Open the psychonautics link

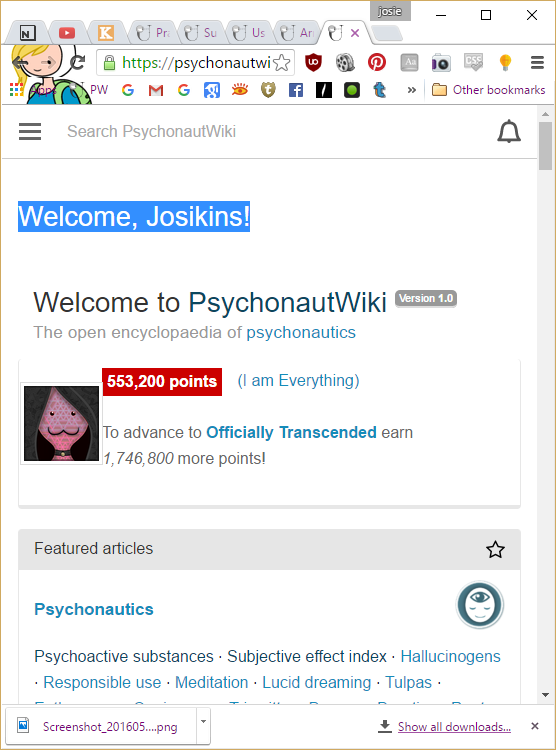301,332
